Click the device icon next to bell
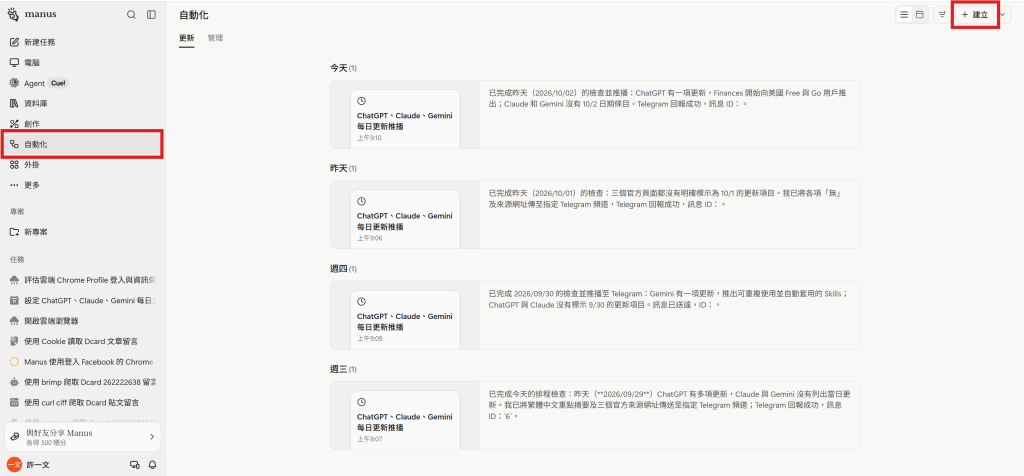The width and height of the screenshot is (1024, 476). click(x=135, y=465)
